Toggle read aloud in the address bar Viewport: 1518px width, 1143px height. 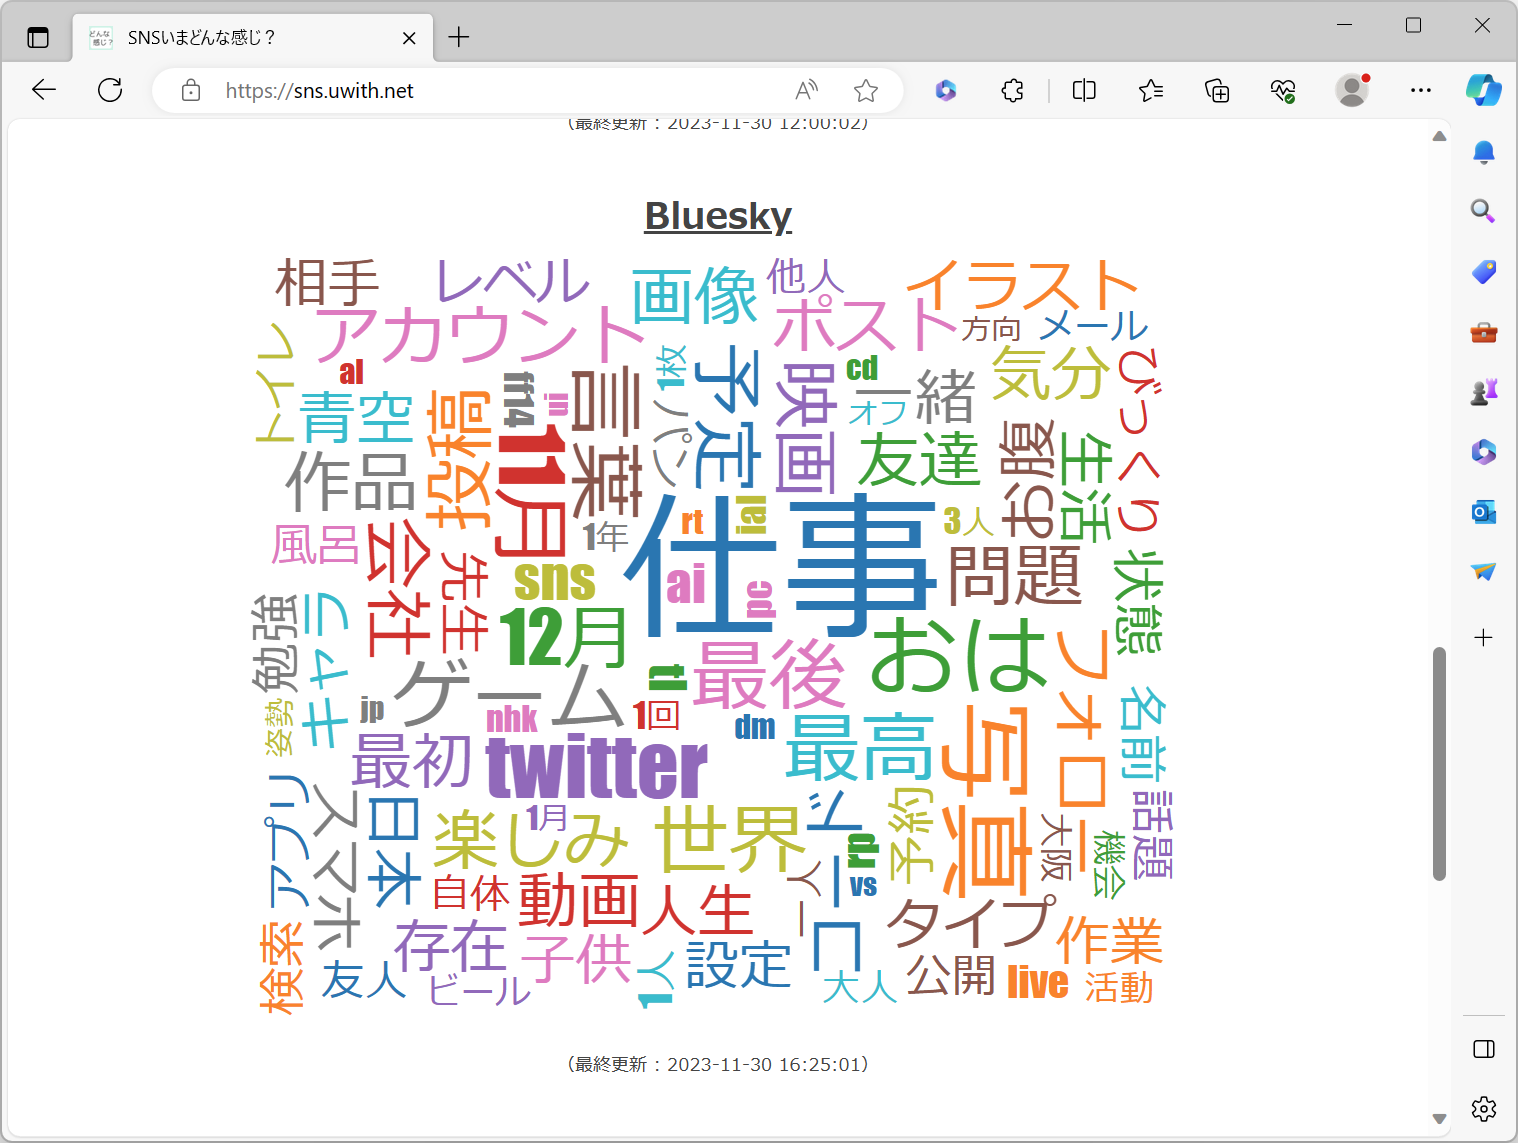pos(806,90)
